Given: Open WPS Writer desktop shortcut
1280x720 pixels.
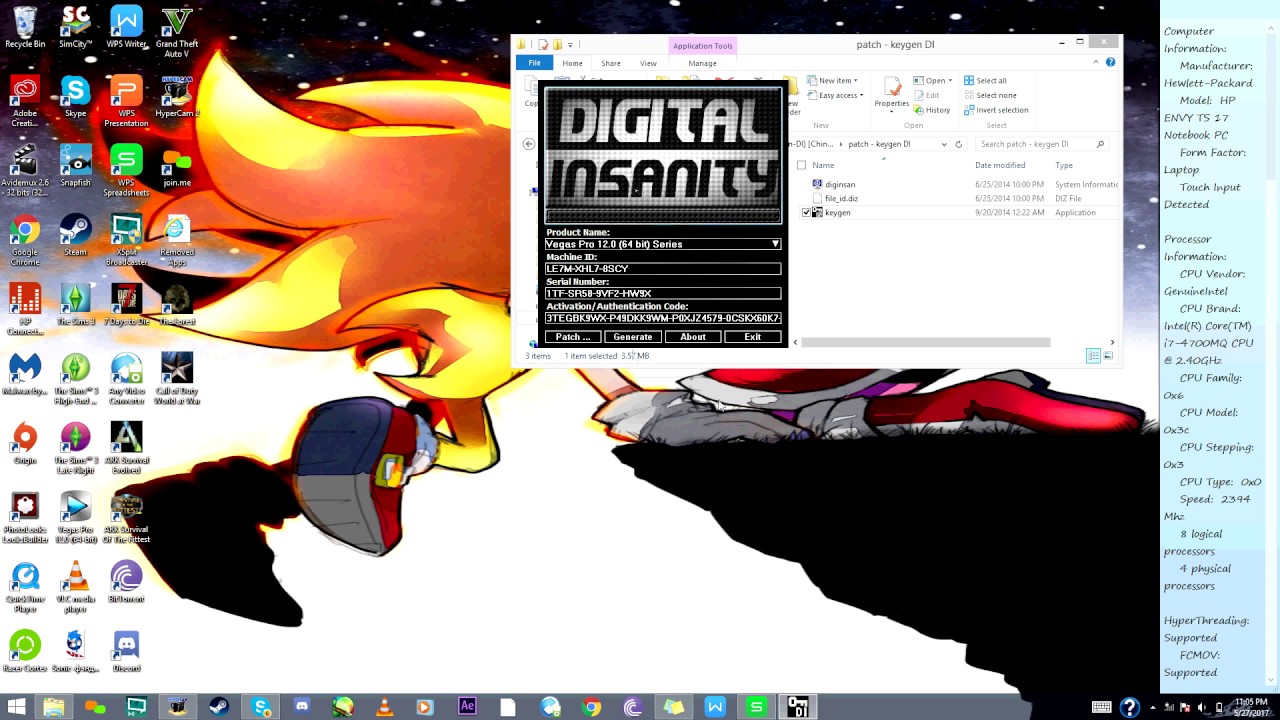Looking at the screenshot, I should (x=126, y=28).
